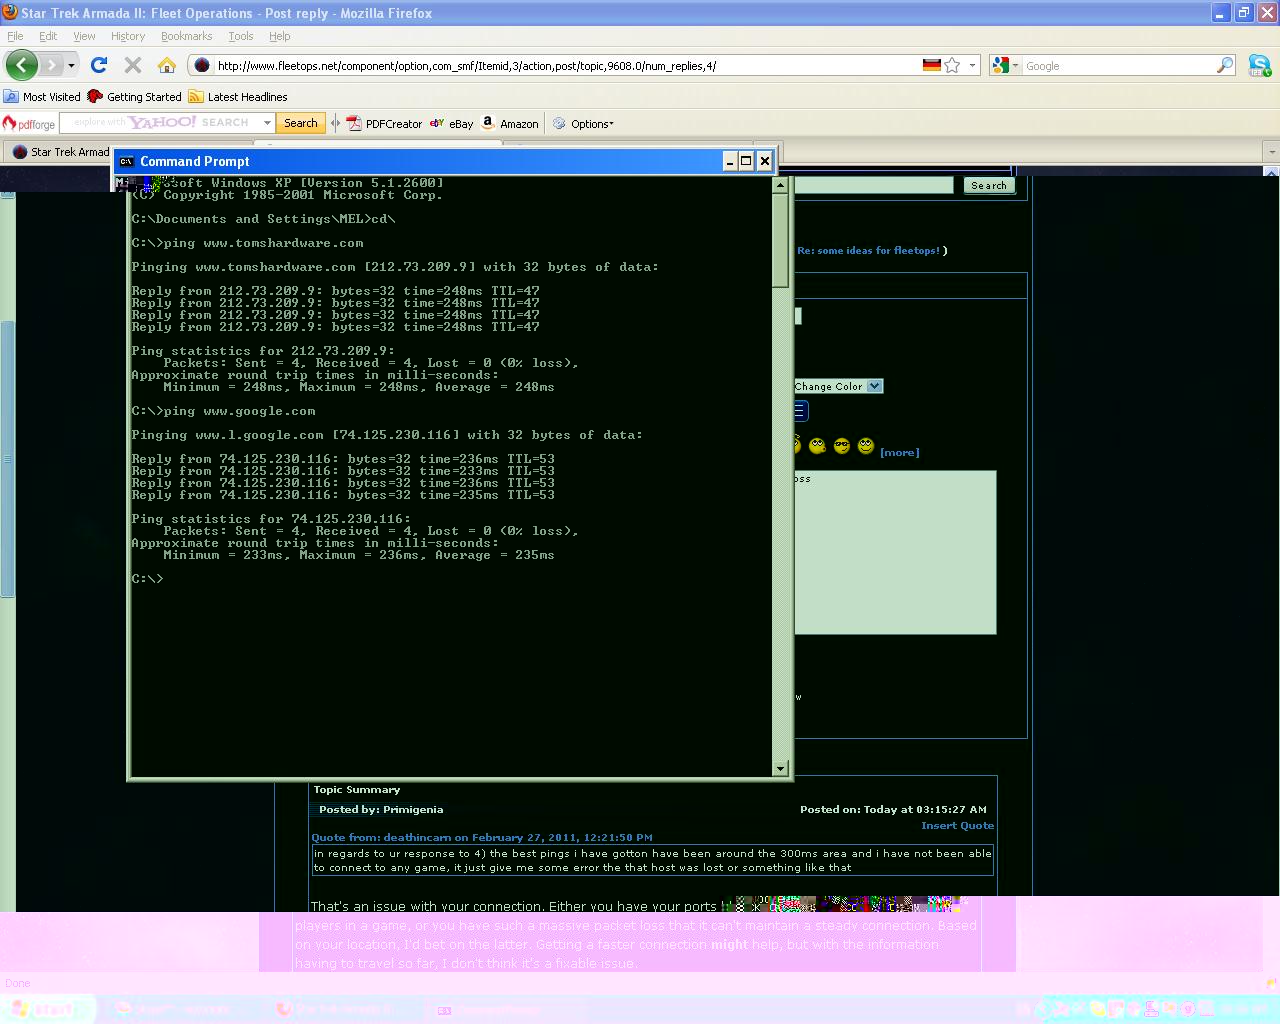Expand the Change Color dropdown
The image size is (1280, 1024).
tap(874, 387)
